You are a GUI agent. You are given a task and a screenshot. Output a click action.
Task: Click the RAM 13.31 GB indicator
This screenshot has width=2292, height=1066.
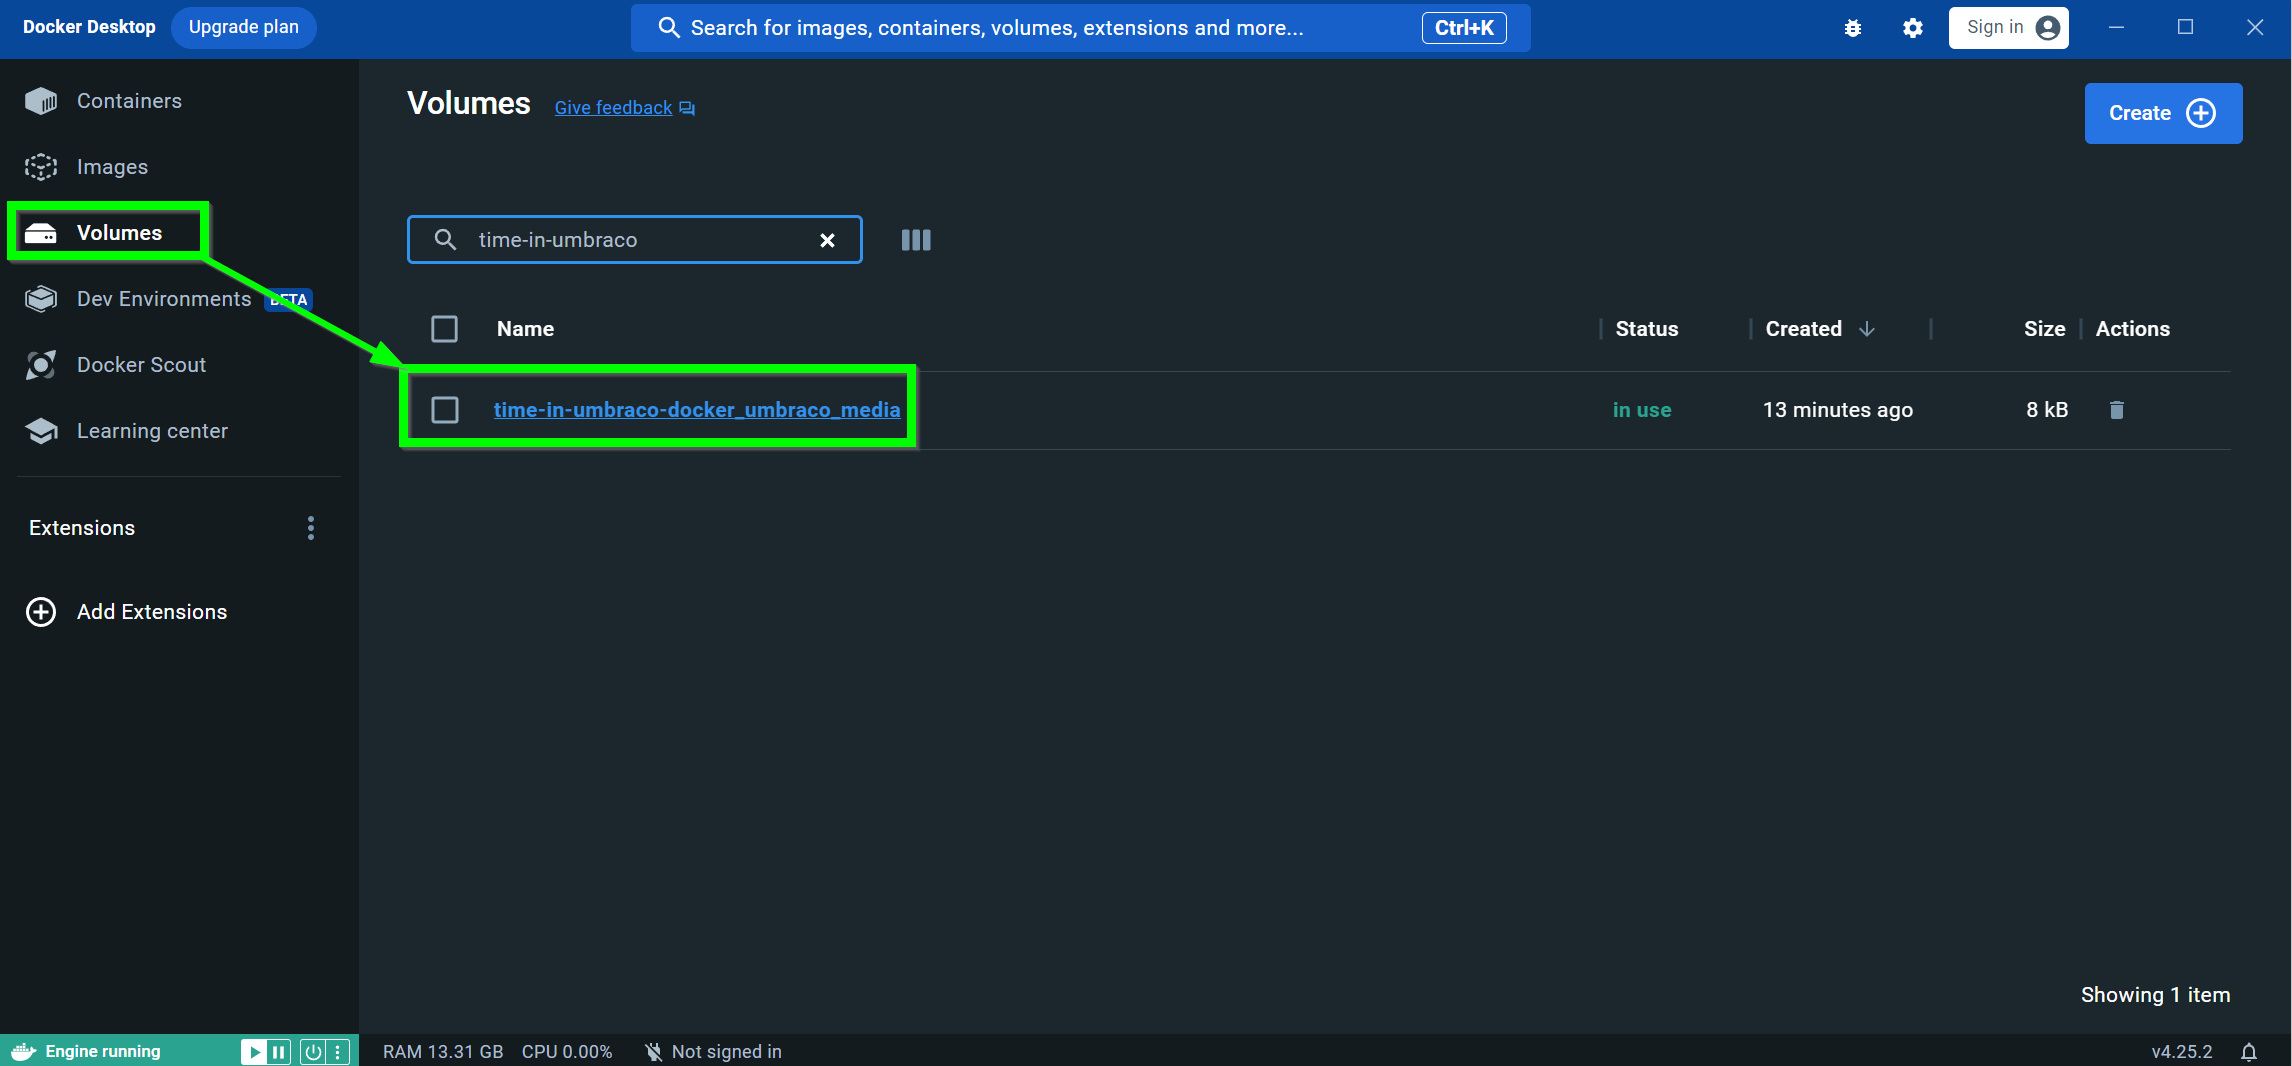(x=443, y=1052)
